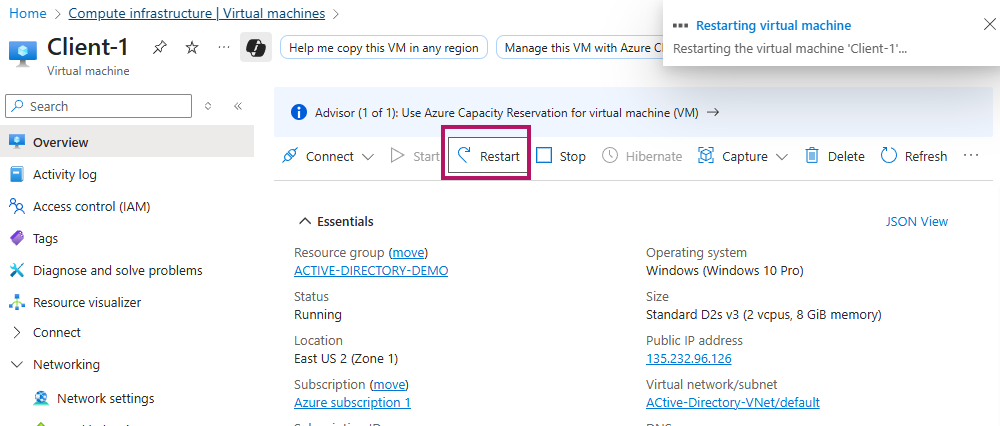The image size is (1000, 426).
Task: Click the Delete trash can icon
Action: (812, 156)
